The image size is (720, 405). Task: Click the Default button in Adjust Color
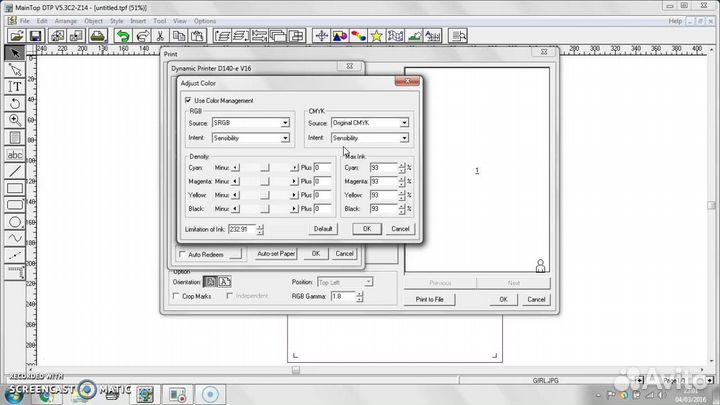click(323, 229)
